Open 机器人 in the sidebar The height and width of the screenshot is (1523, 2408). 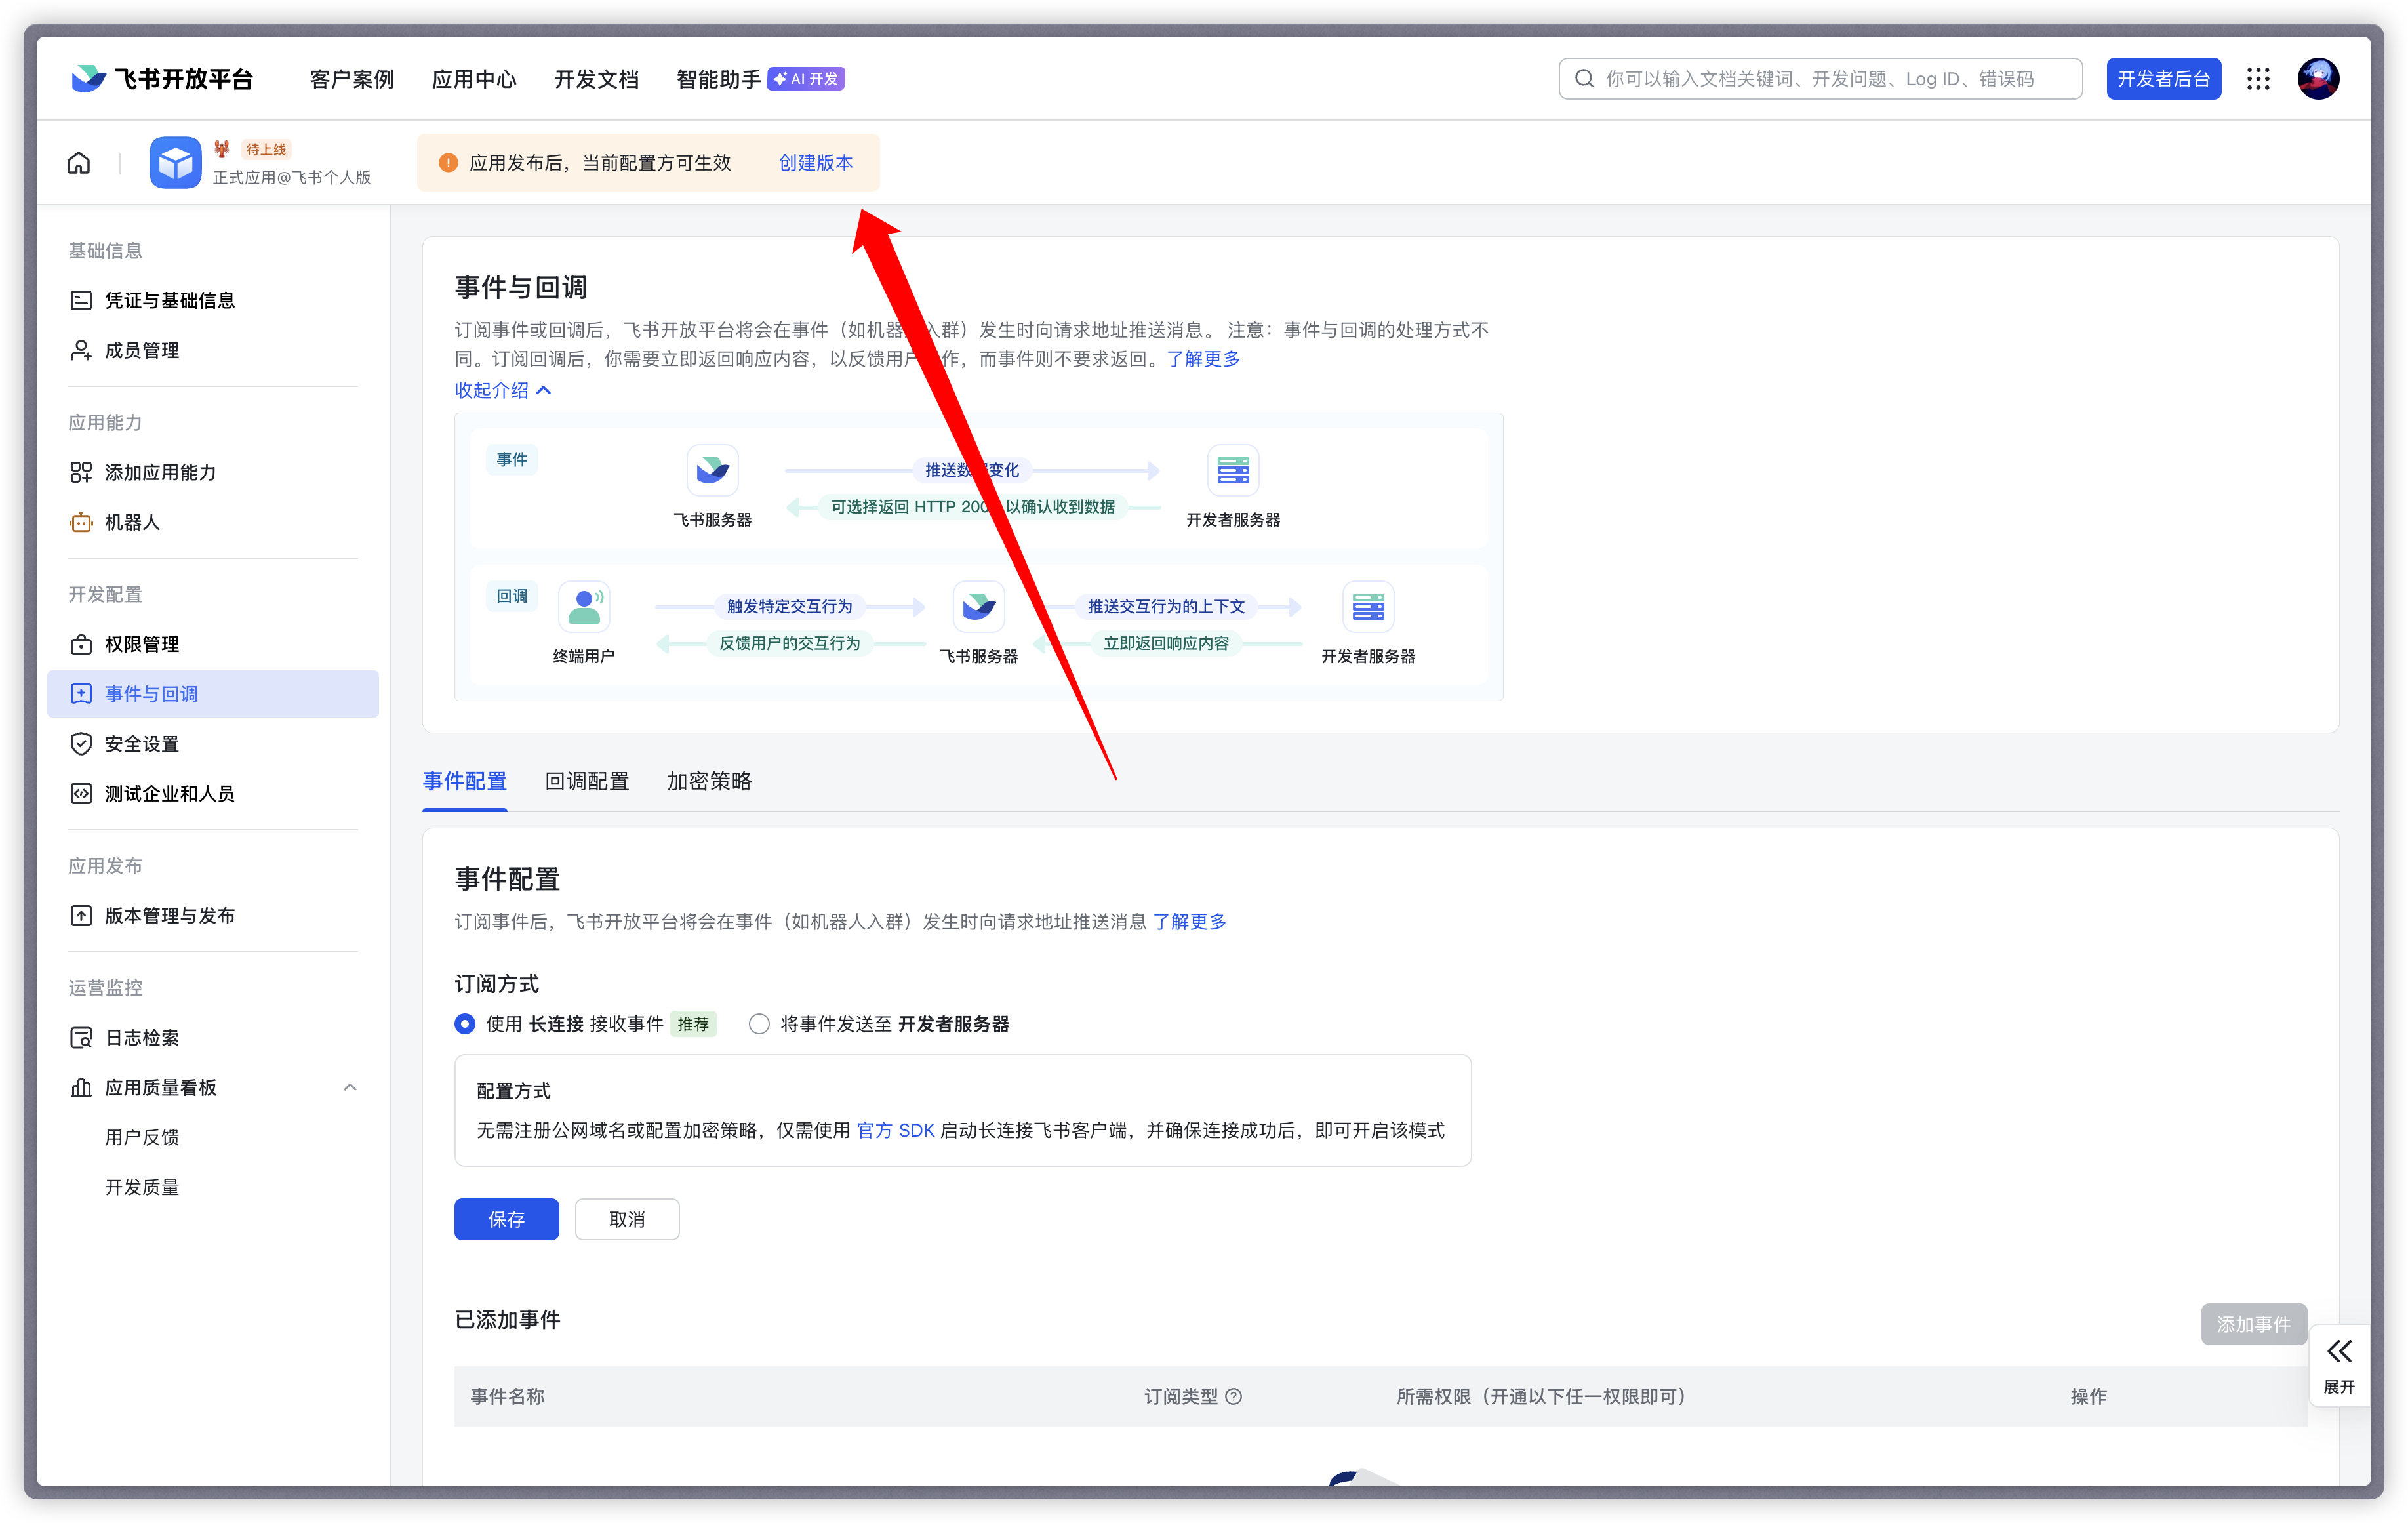(132, 522)
